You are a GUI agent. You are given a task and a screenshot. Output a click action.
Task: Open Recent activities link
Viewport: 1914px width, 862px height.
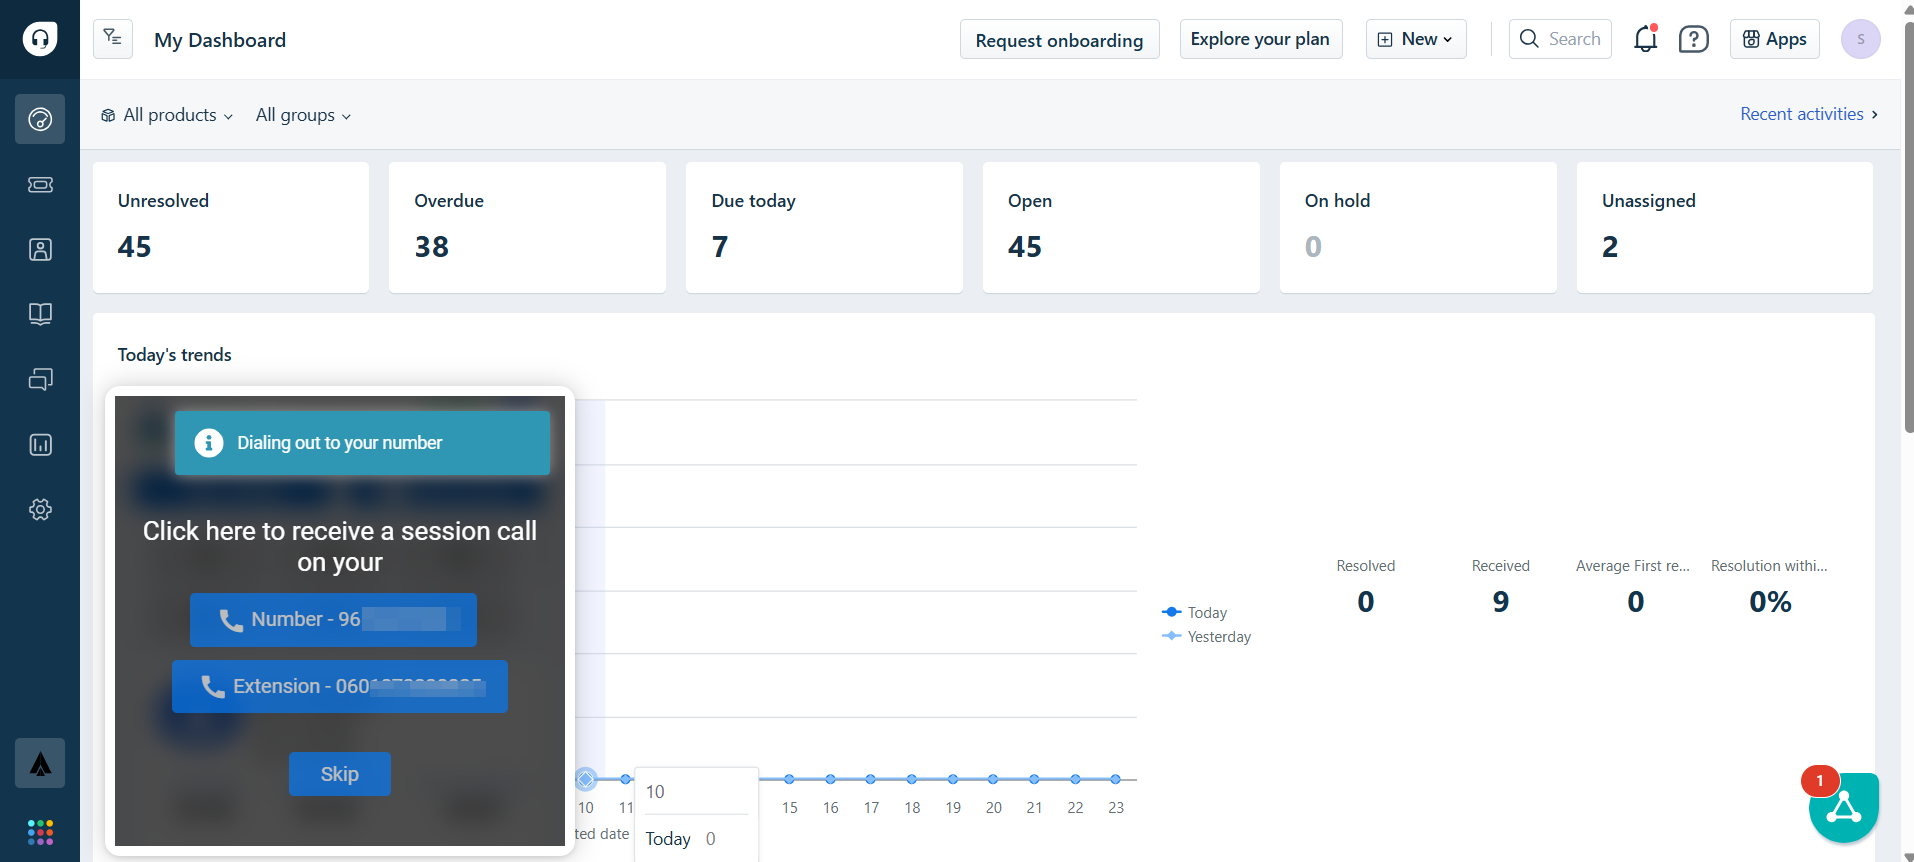click(1808, 114)
